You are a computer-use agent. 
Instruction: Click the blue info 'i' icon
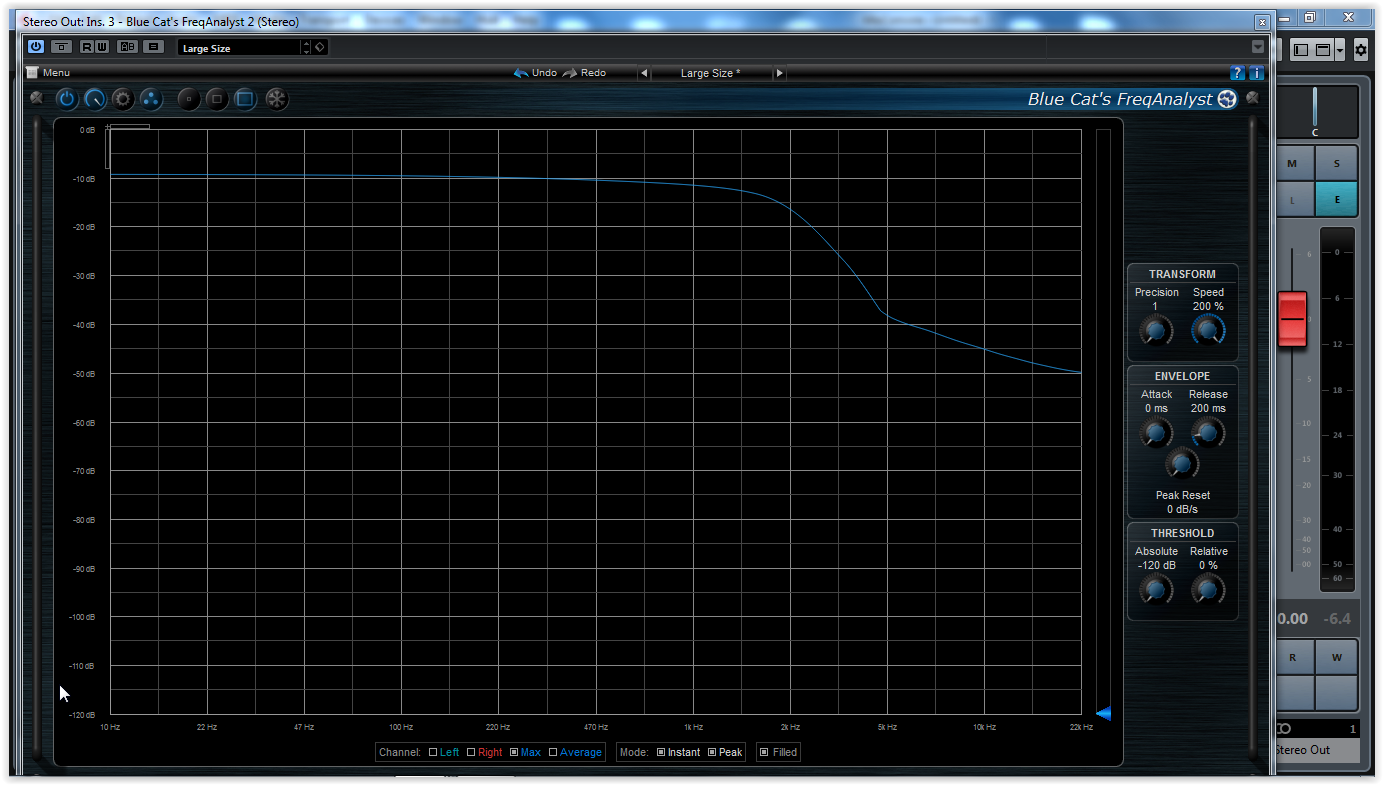[x=1256, y=73]
